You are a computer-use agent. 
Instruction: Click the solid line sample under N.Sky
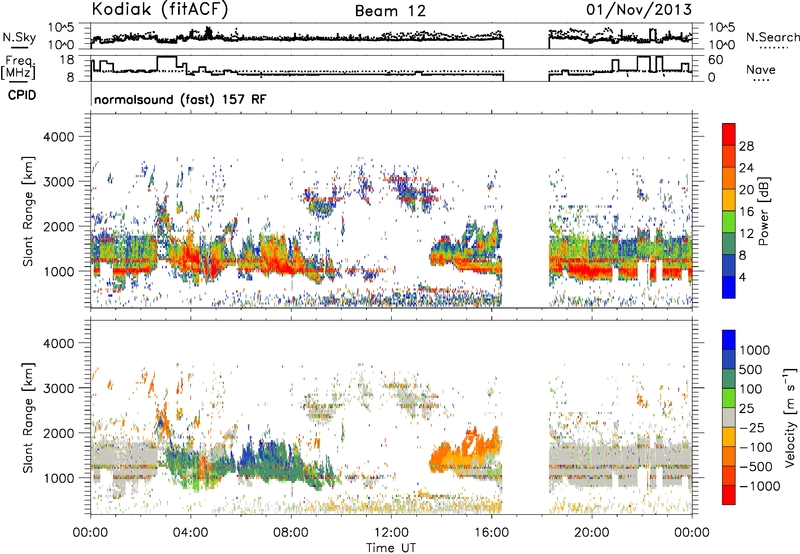(19, 47)
